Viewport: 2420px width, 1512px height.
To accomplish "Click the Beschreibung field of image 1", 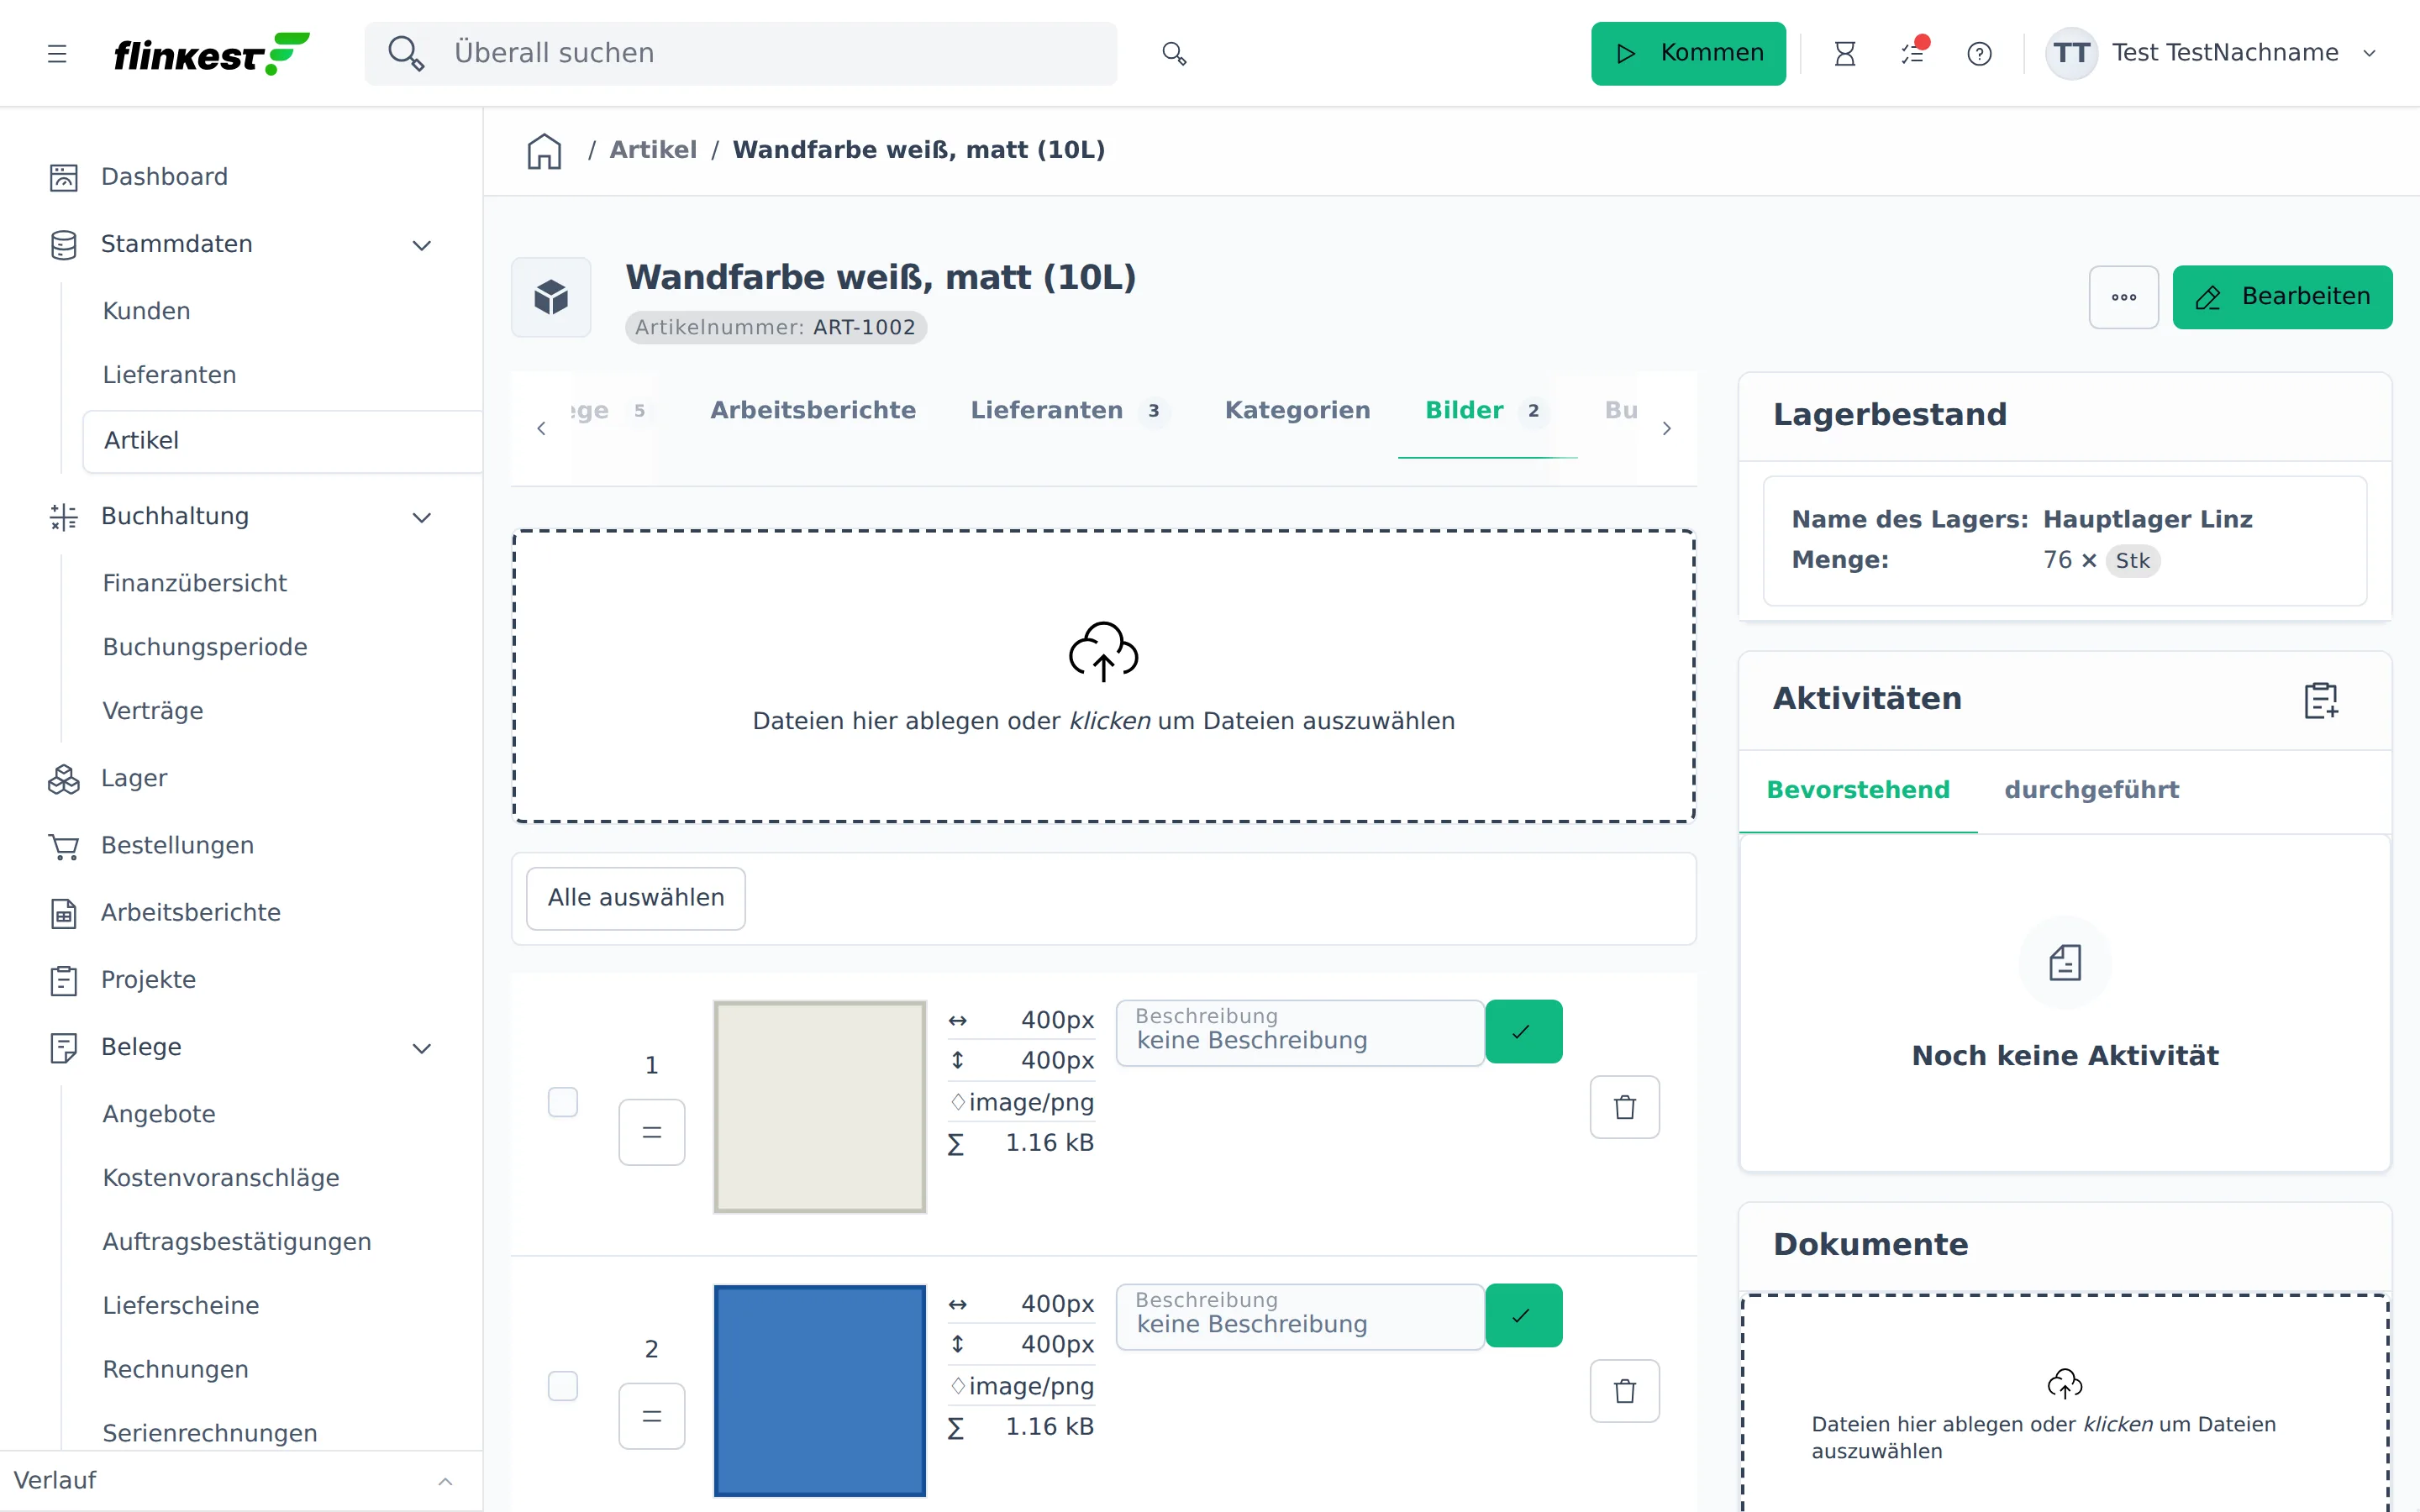I will pyautogui.click(x=1300, y=1032).
